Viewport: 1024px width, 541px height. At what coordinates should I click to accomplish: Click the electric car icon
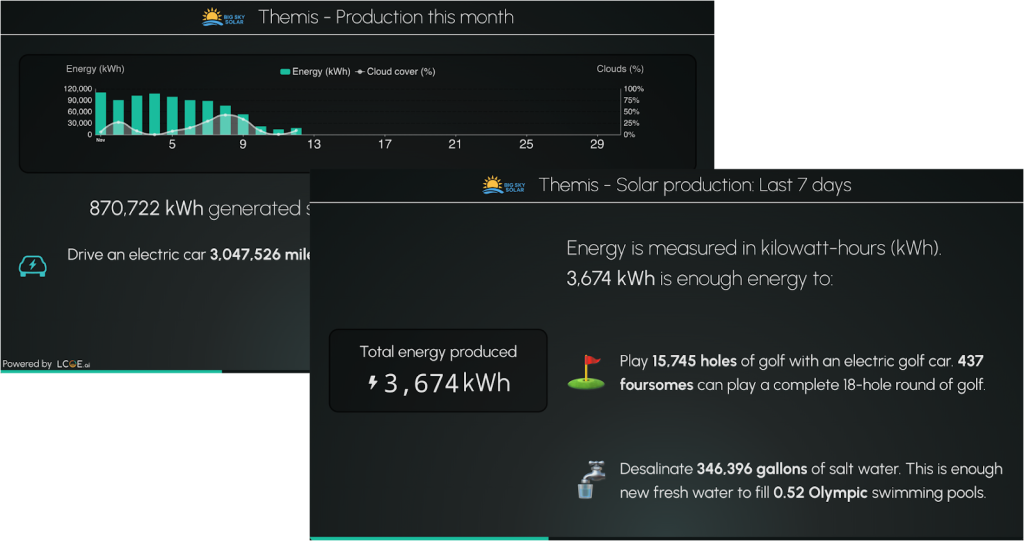(x=32, y=265)
